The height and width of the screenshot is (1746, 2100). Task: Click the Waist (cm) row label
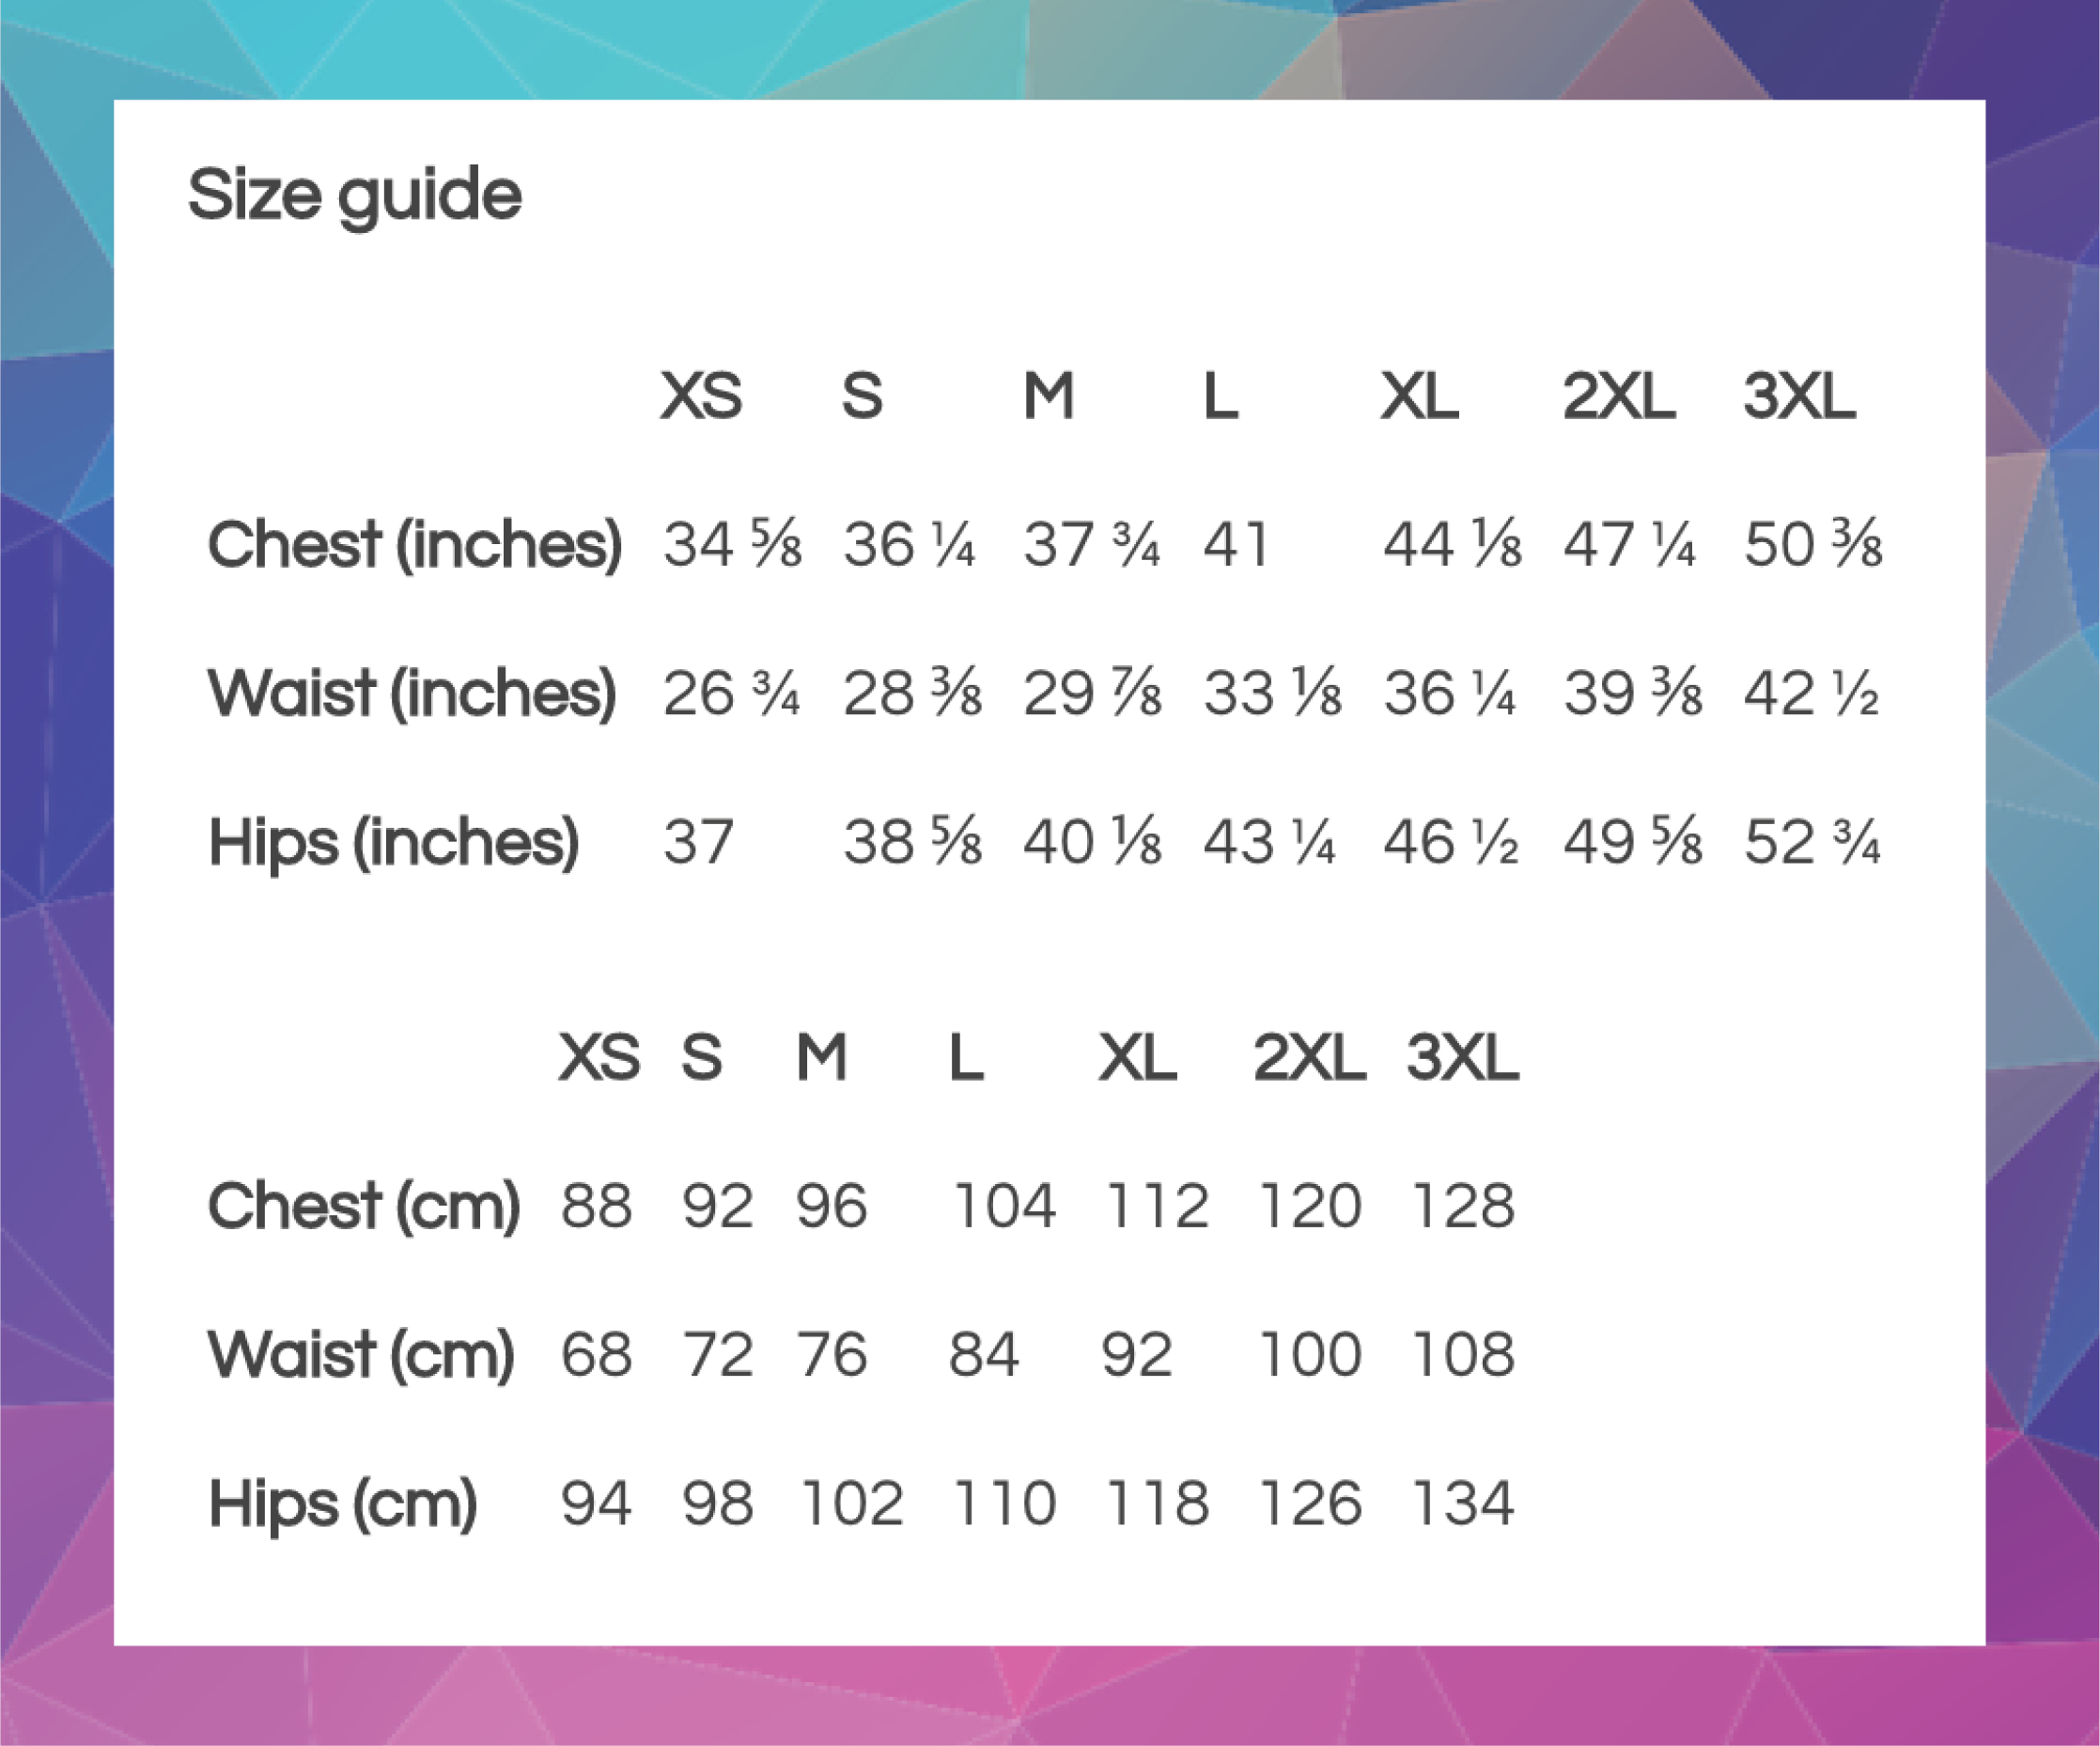[x=360, y=1354]
